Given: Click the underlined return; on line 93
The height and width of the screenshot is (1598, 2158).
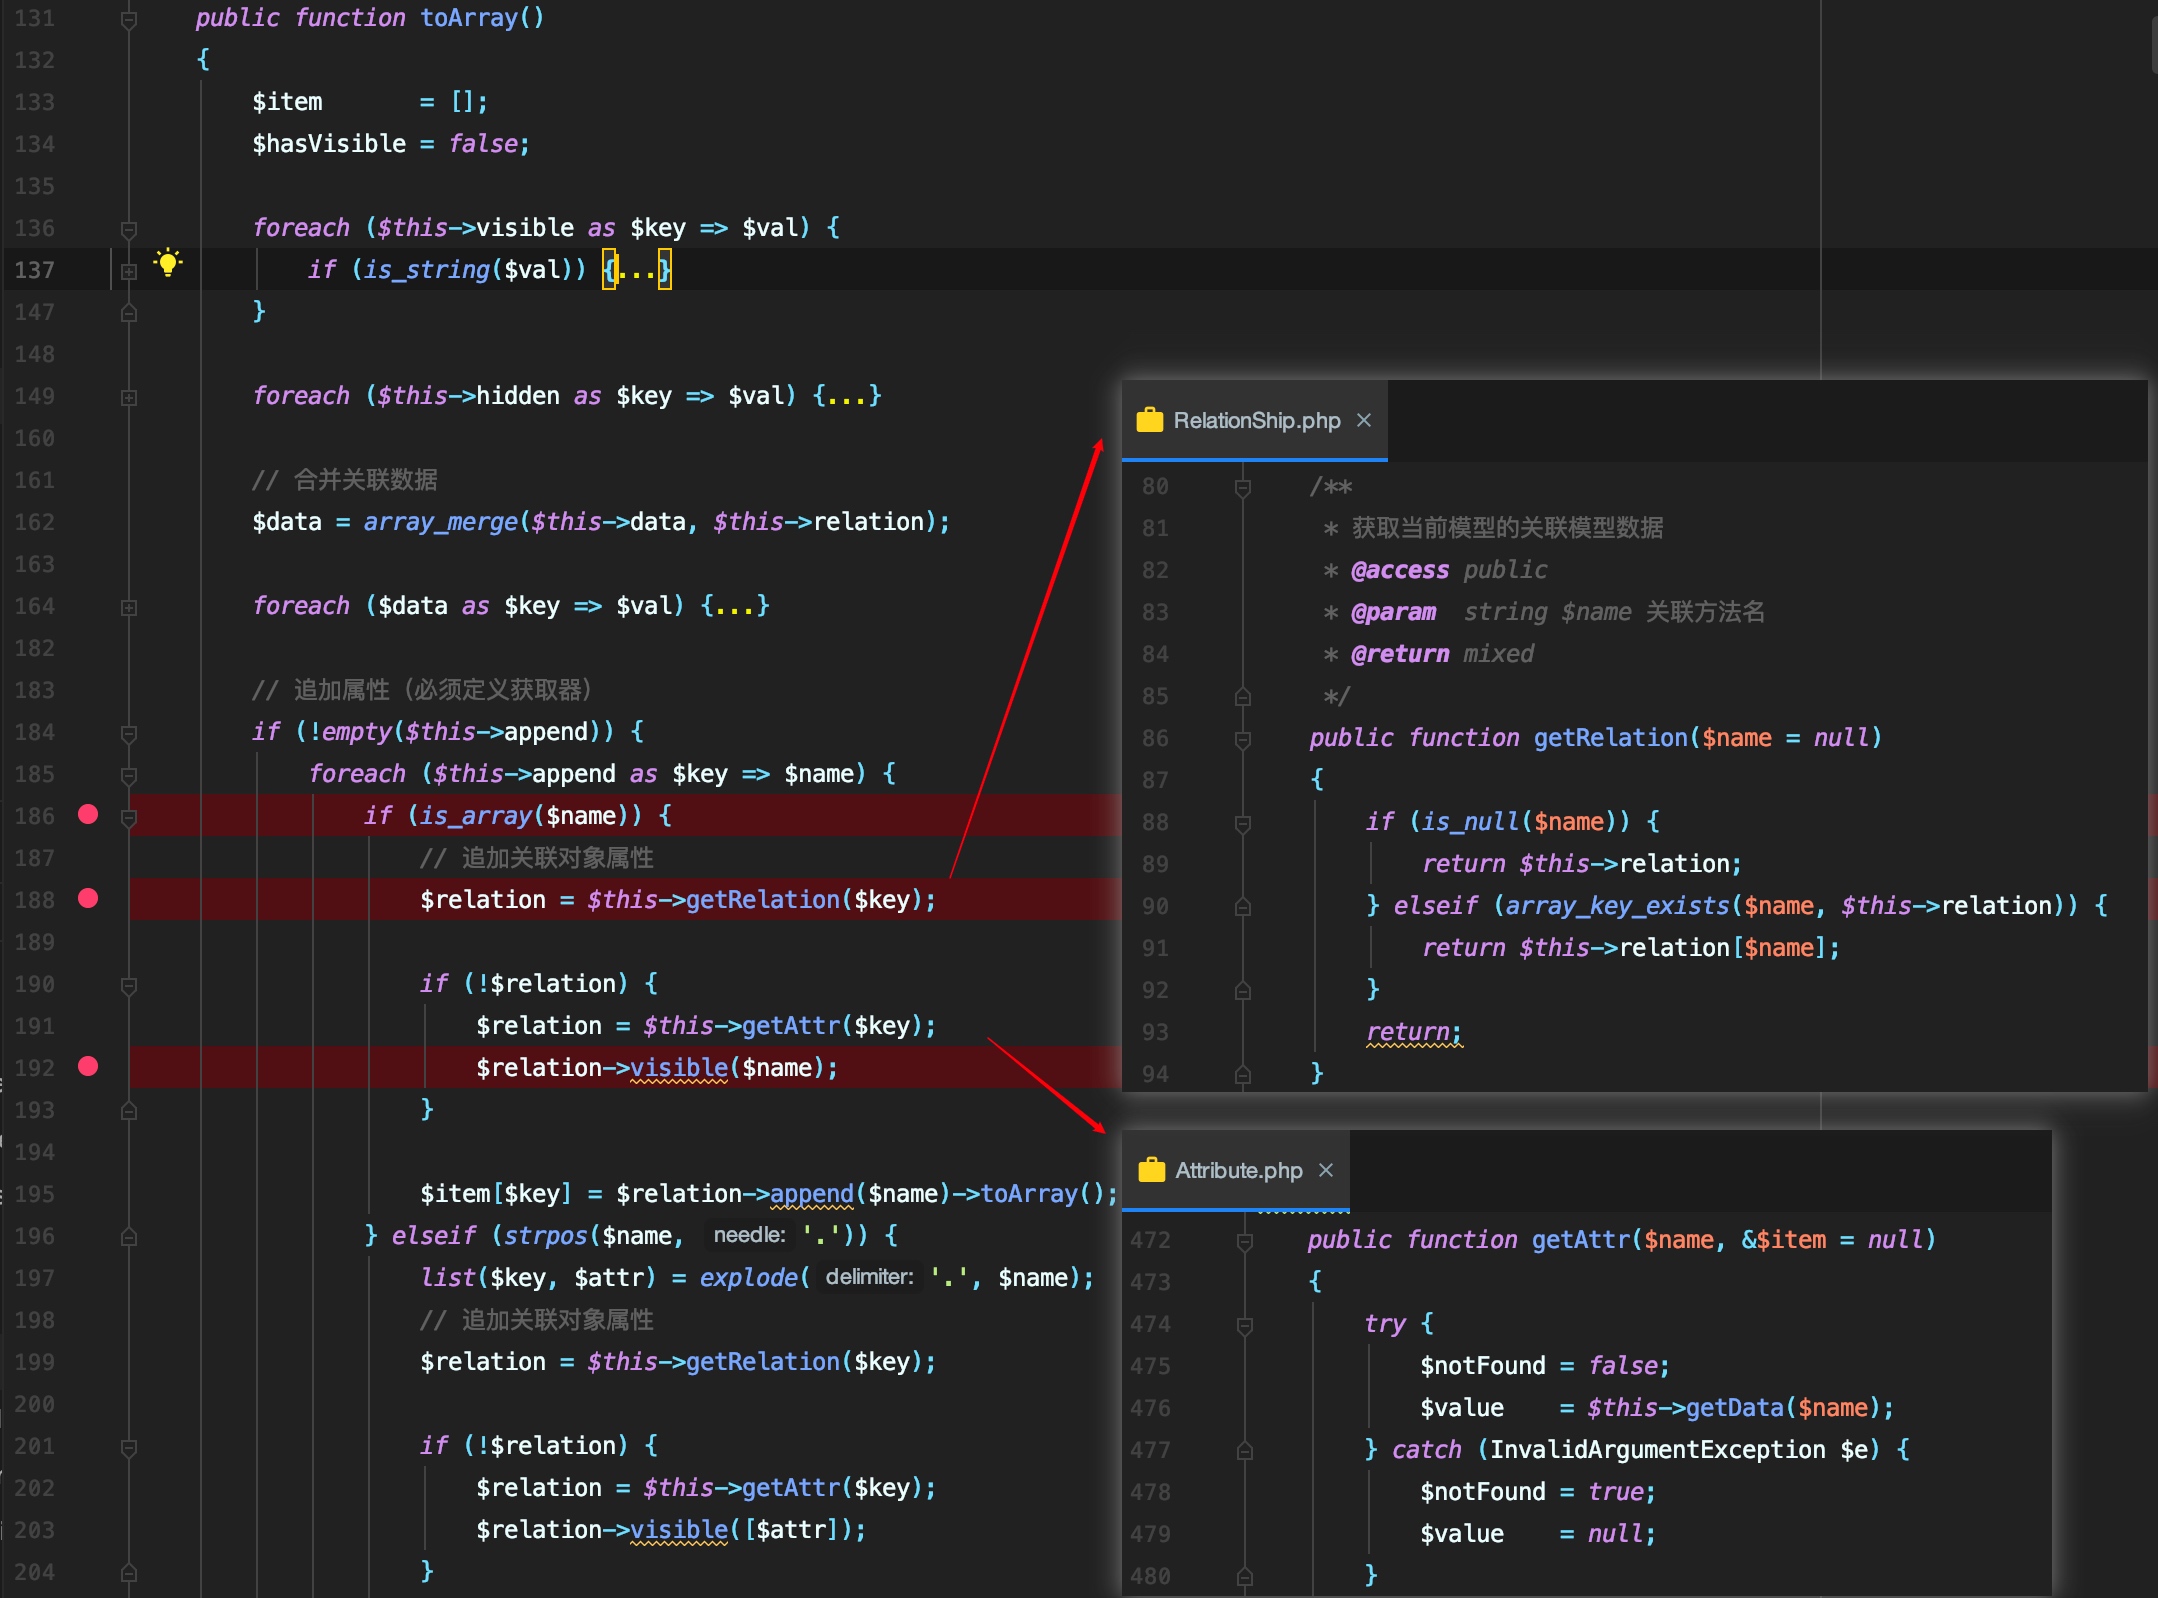Looking at the screenshot, I should tap(1414, 1032).
